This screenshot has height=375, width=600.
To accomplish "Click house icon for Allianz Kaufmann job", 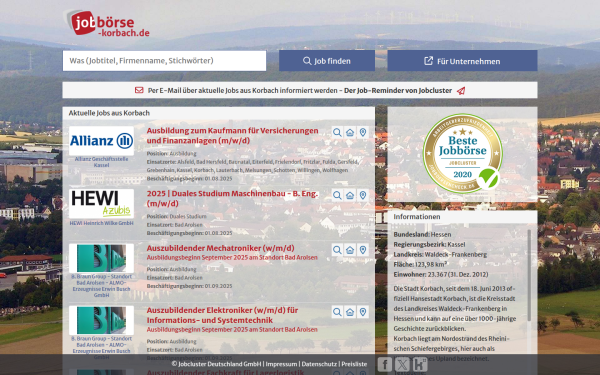I will point(350,132).
